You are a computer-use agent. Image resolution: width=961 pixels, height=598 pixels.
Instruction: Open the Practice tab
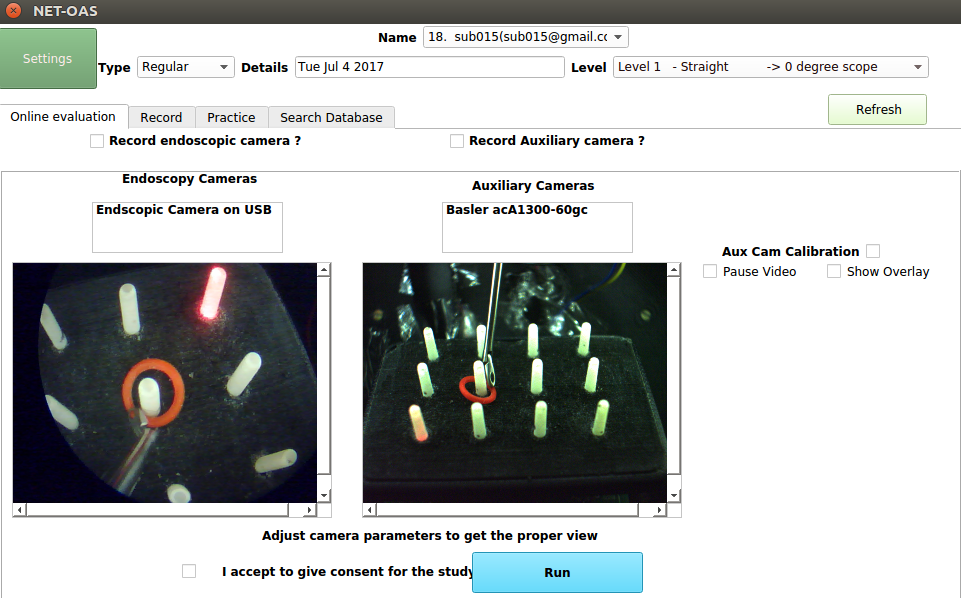[x=231, y=118]
